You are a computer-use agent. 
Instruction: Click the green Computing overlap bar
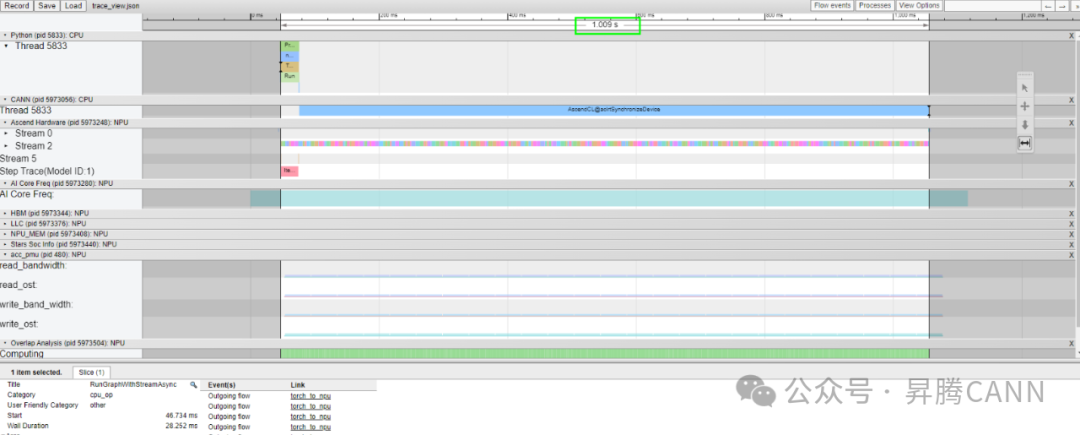point(605,354)
